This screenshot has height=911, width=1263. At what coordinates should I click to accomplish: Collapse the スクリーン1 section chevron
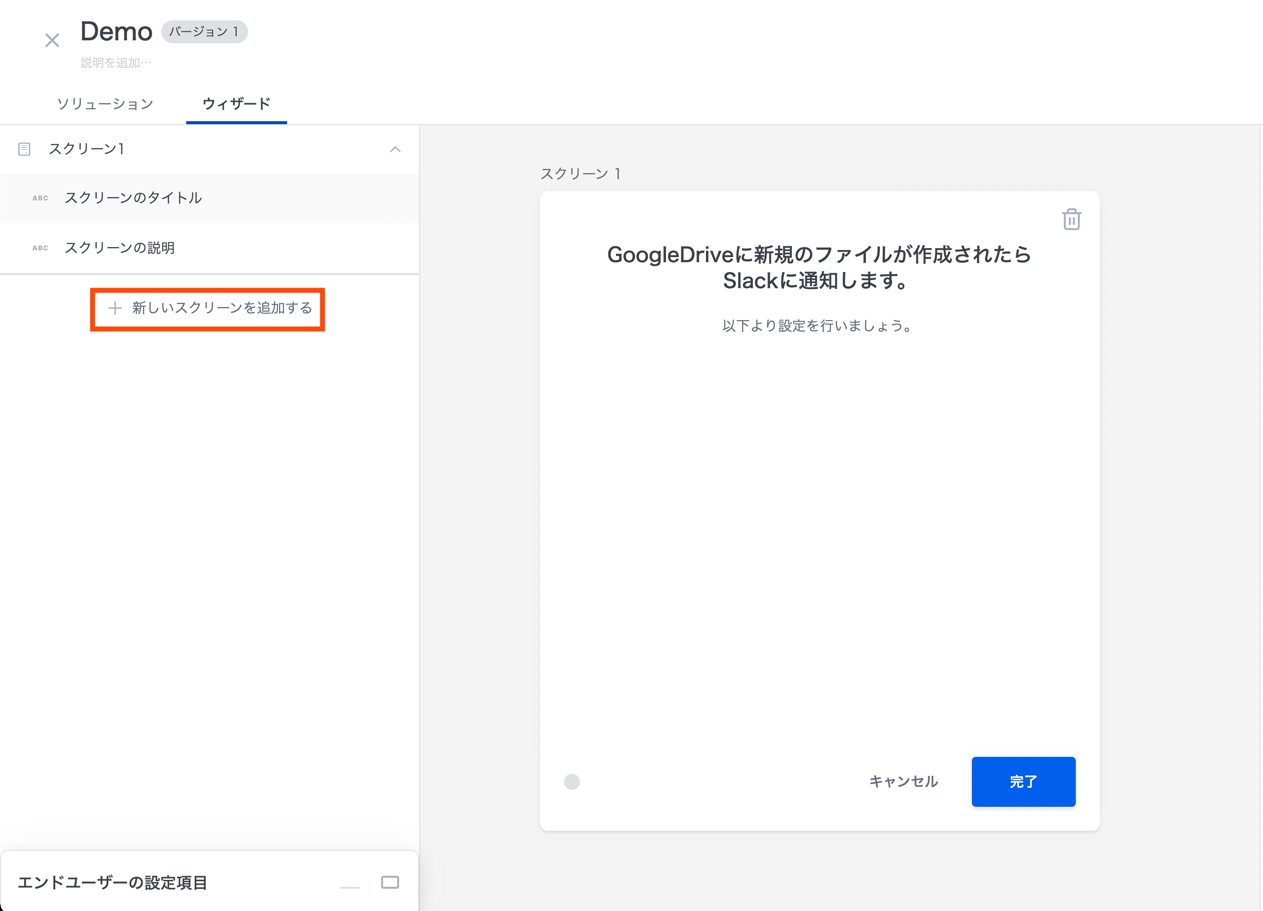point(395,149)
